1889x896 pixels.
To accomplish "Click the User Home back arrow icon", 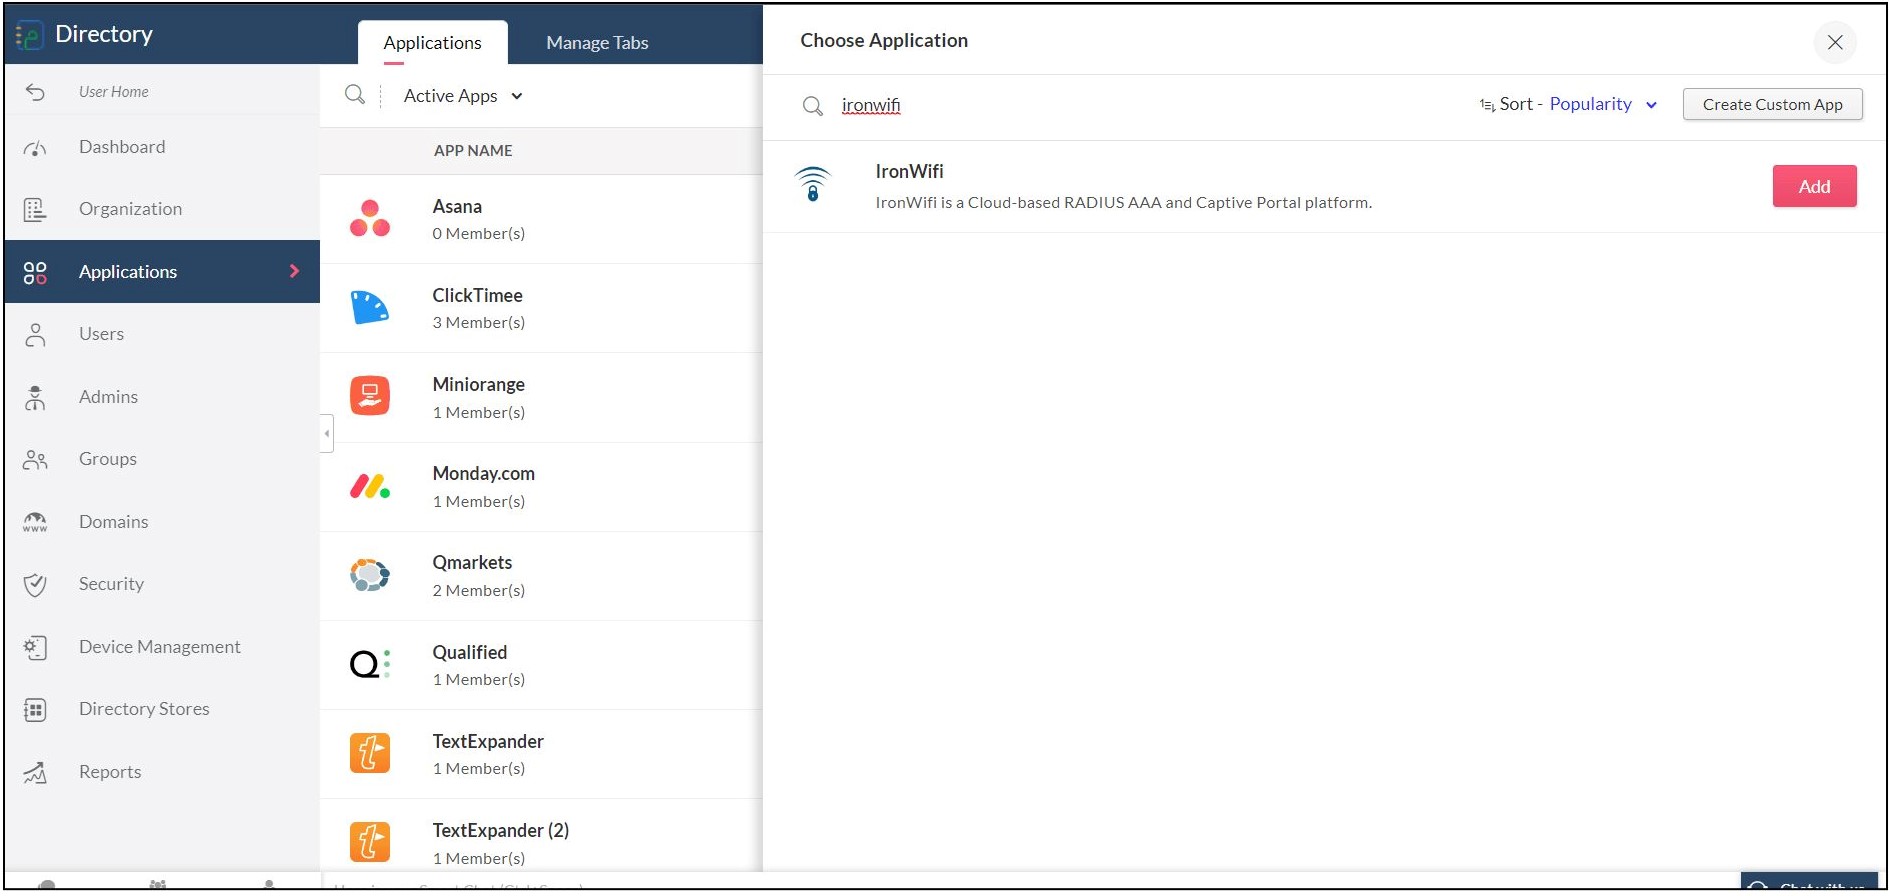I will pos(35,92).
